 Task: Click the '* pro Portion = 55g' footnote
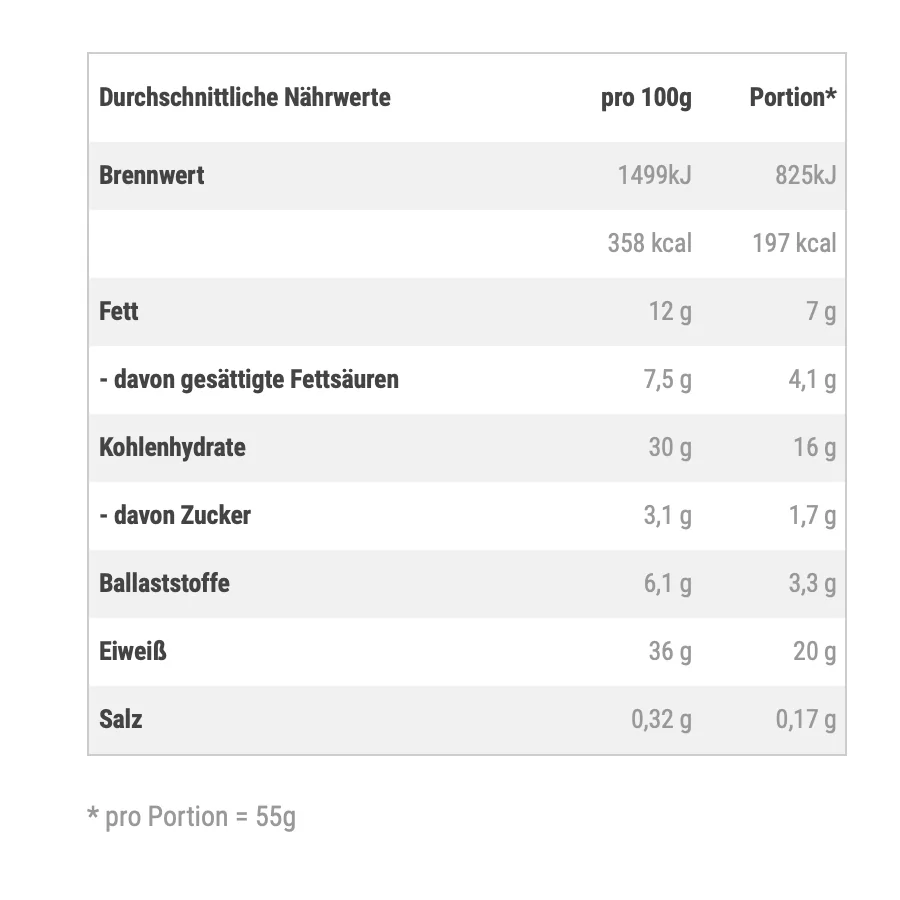click(x=192, y=817)
